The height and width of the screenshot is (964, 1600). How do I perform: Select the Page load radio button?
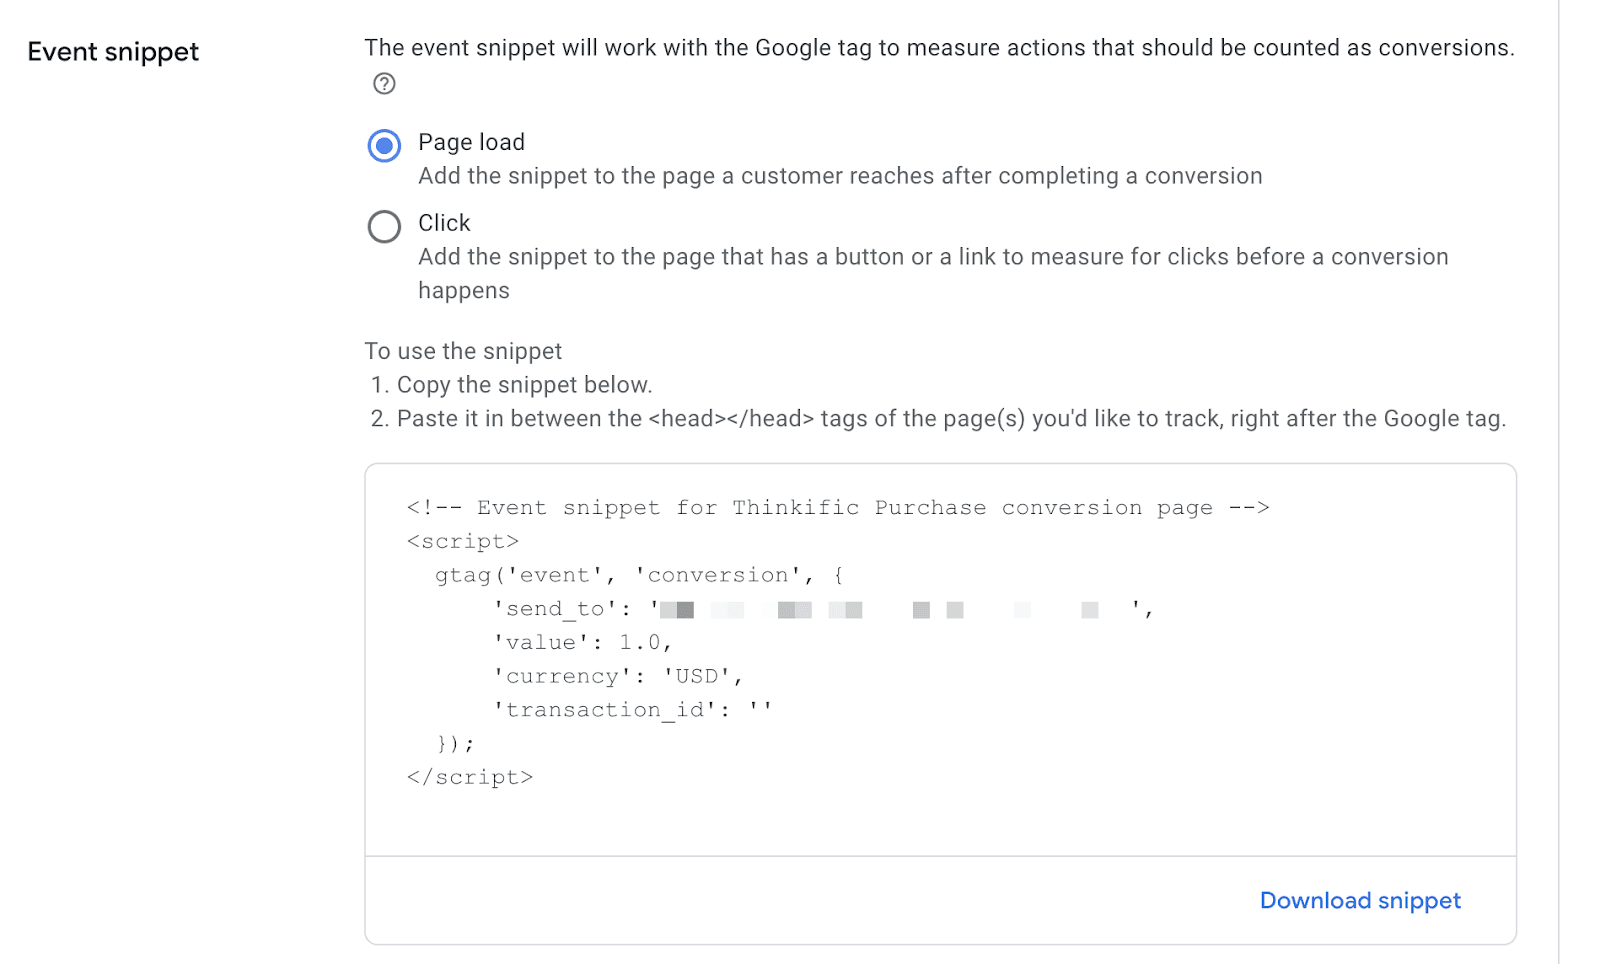[384, 146]
